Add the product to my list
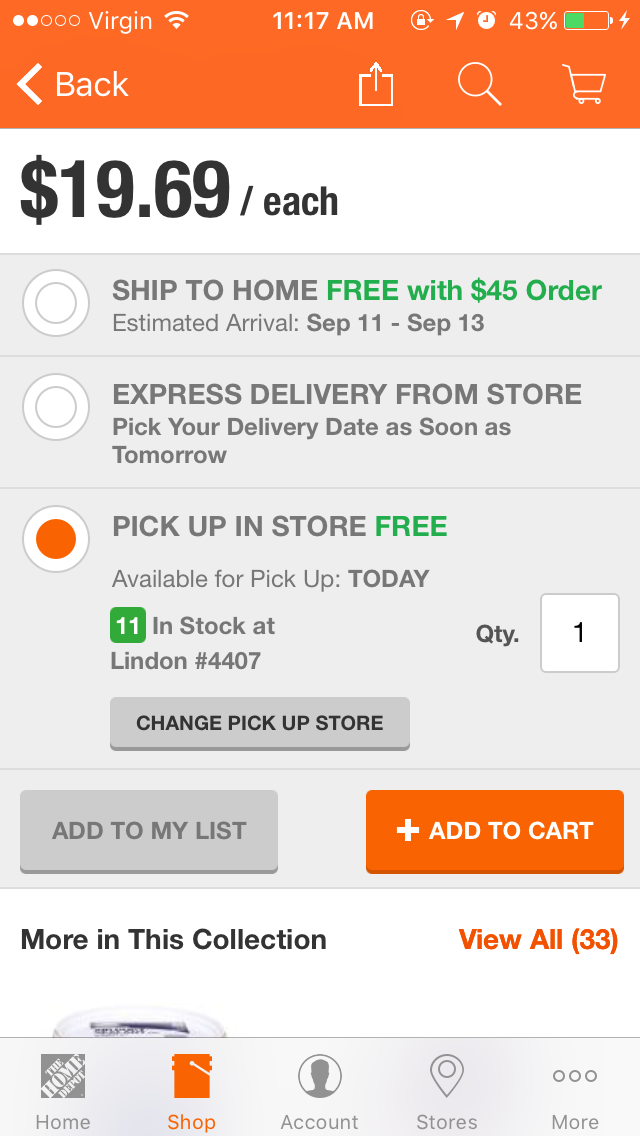This screenshot has height=1136, width=640. click(148, 831)
